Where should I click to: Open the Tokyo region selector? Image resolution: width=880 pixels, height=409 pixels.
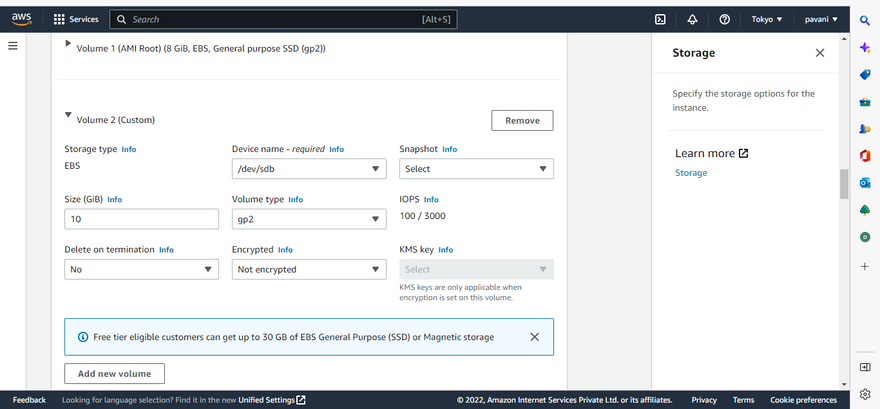(767, 19)
